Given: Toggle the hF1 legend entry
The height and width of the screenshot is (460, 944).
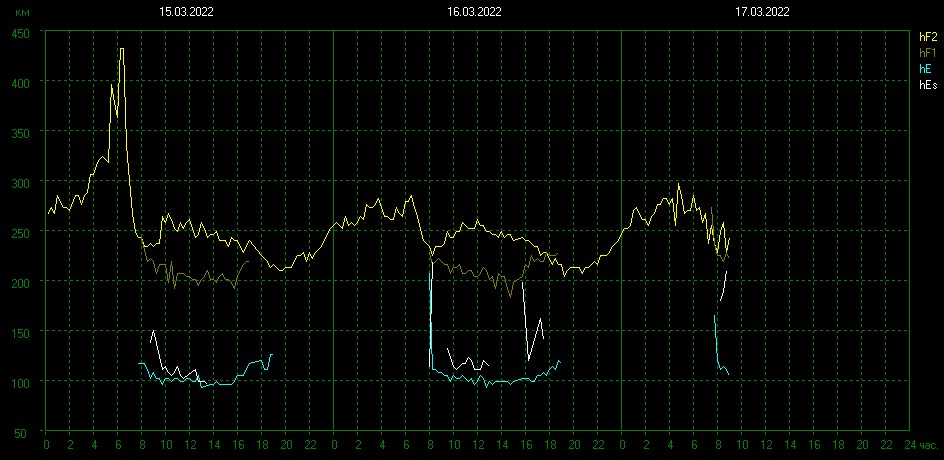Looking at the screenshot, I should point(927,52).
